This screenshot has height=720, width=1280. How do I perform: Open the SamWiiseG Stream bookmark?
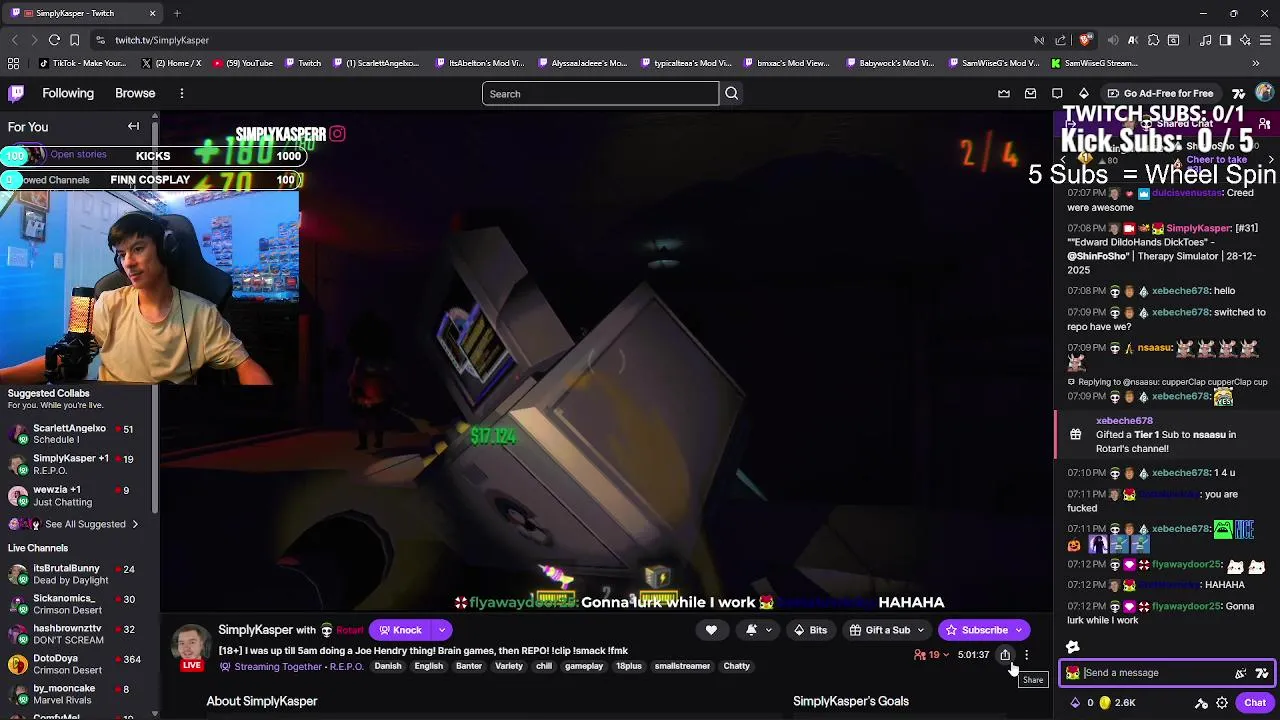[1094, 63]
